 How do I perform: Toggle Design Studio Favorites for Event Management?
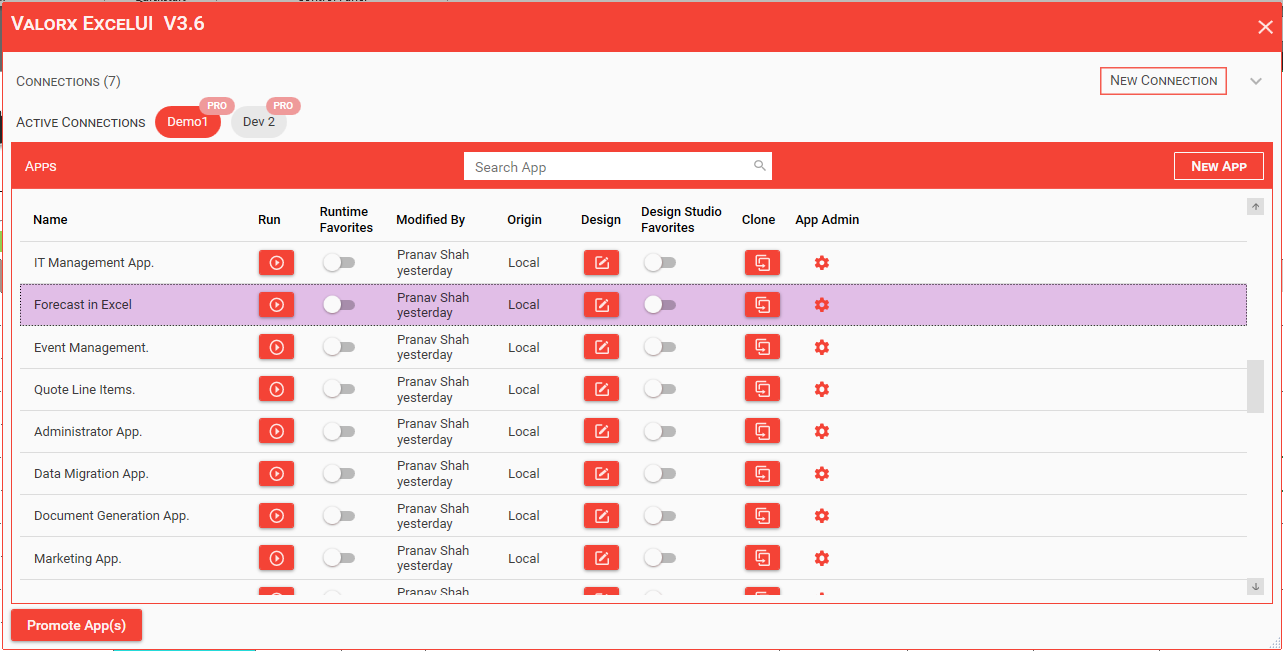[x=659, y=347]
